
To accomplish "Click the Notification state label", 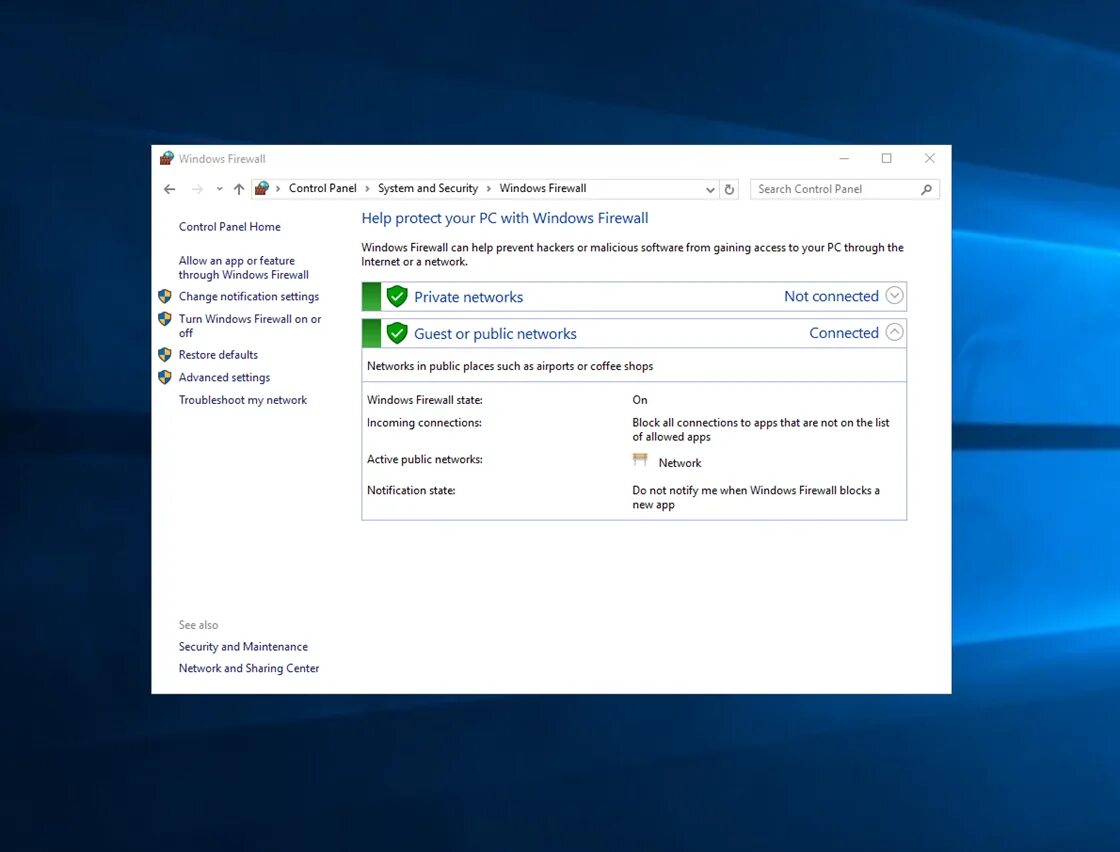I will coord(411,491).
